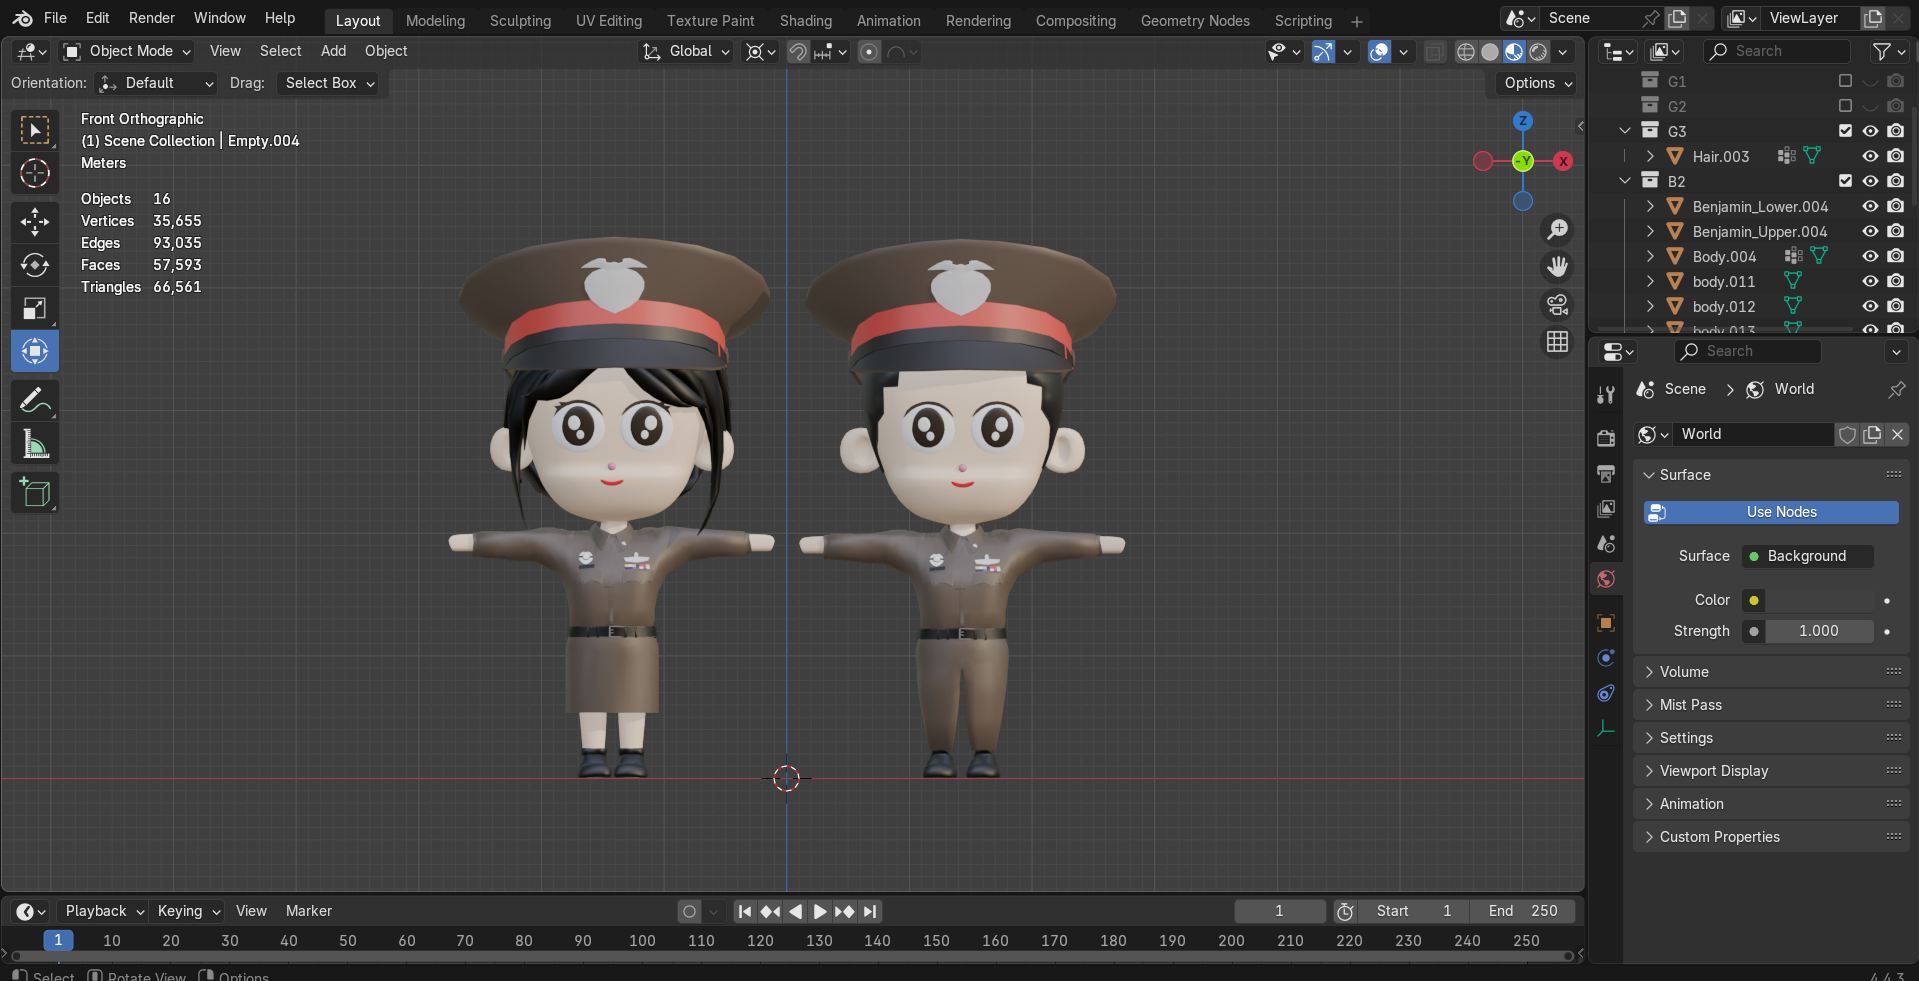Uncheck the B2 collection checkbox
Screen dimensions: 1919x981
click(1845, 181)
